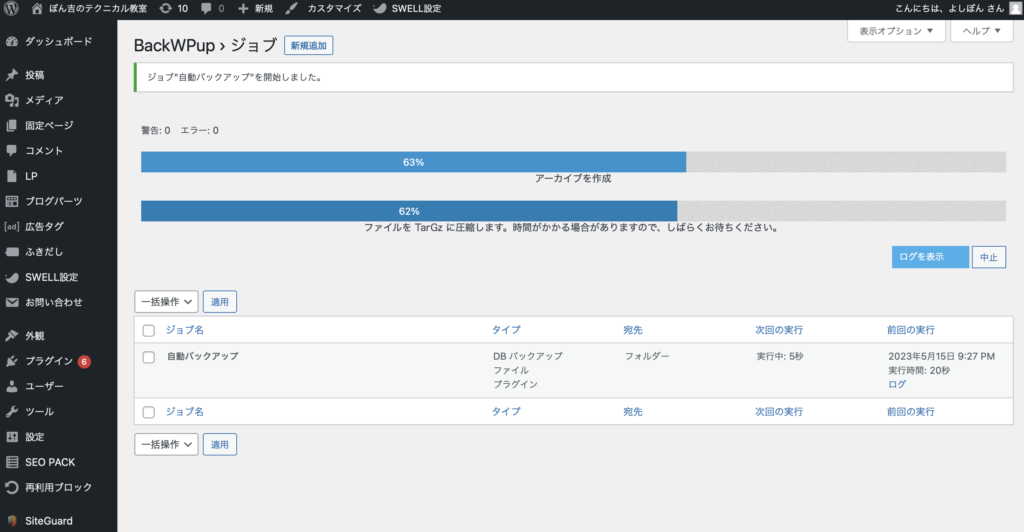Viewport: 1024px width, 532px height.
Task: Open SEO PACK menu label
Action: pyautogui.click(x=50, y=462)
